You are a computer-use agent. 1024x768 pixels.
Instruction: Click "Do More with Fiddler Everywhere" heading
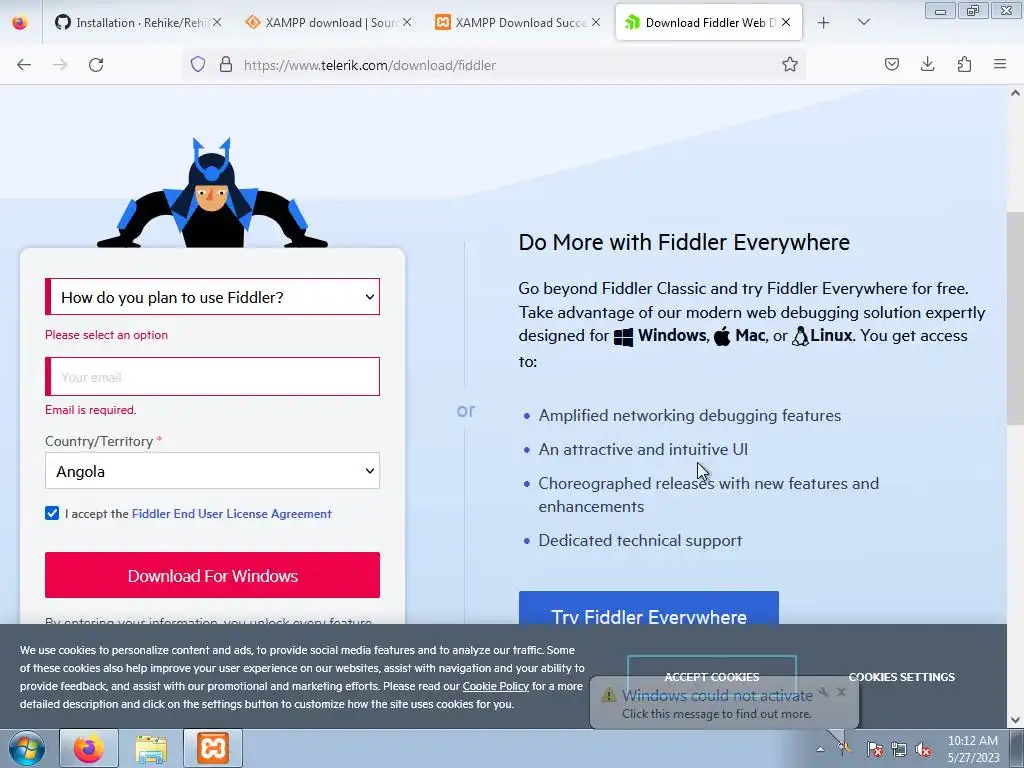pyautogui.click(x=684, y=242)
